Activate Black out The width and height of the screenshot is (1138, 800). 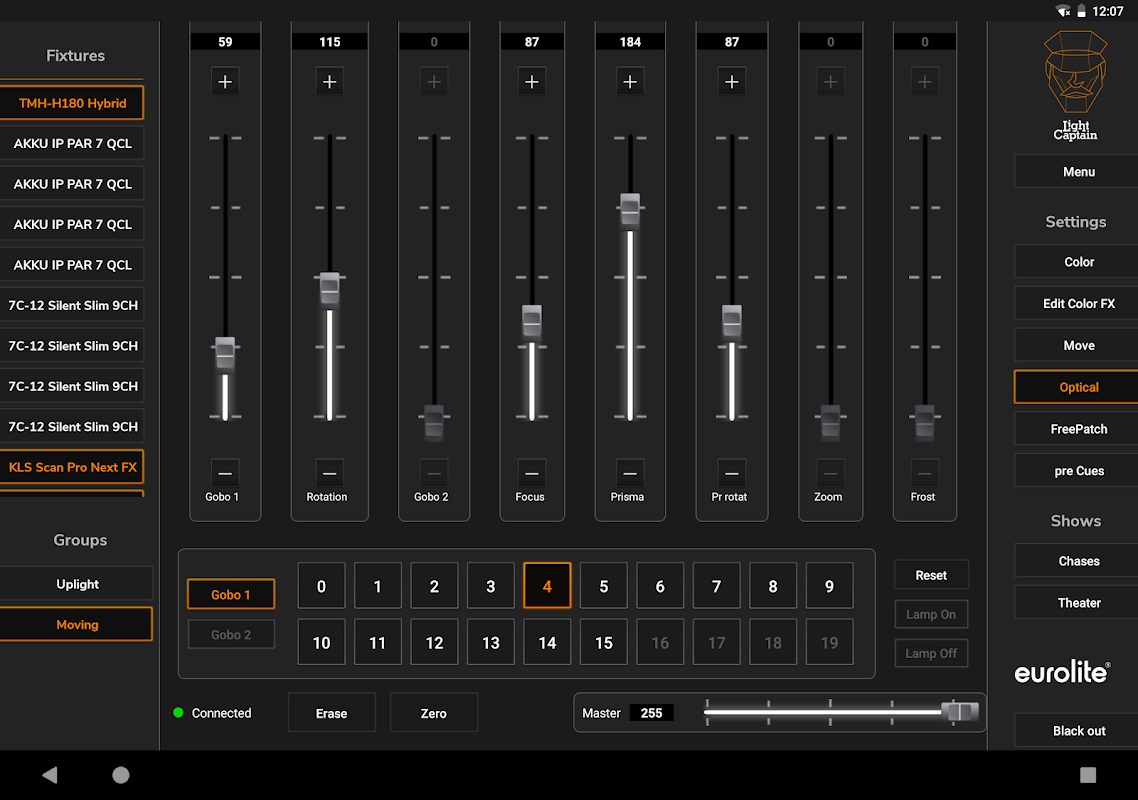point(1076,730)
